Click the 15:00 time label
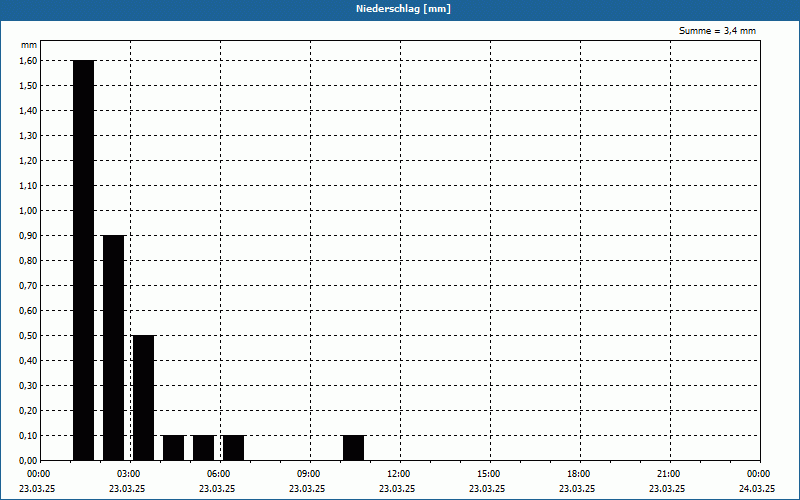800x500 pixels. pos(489,474)
